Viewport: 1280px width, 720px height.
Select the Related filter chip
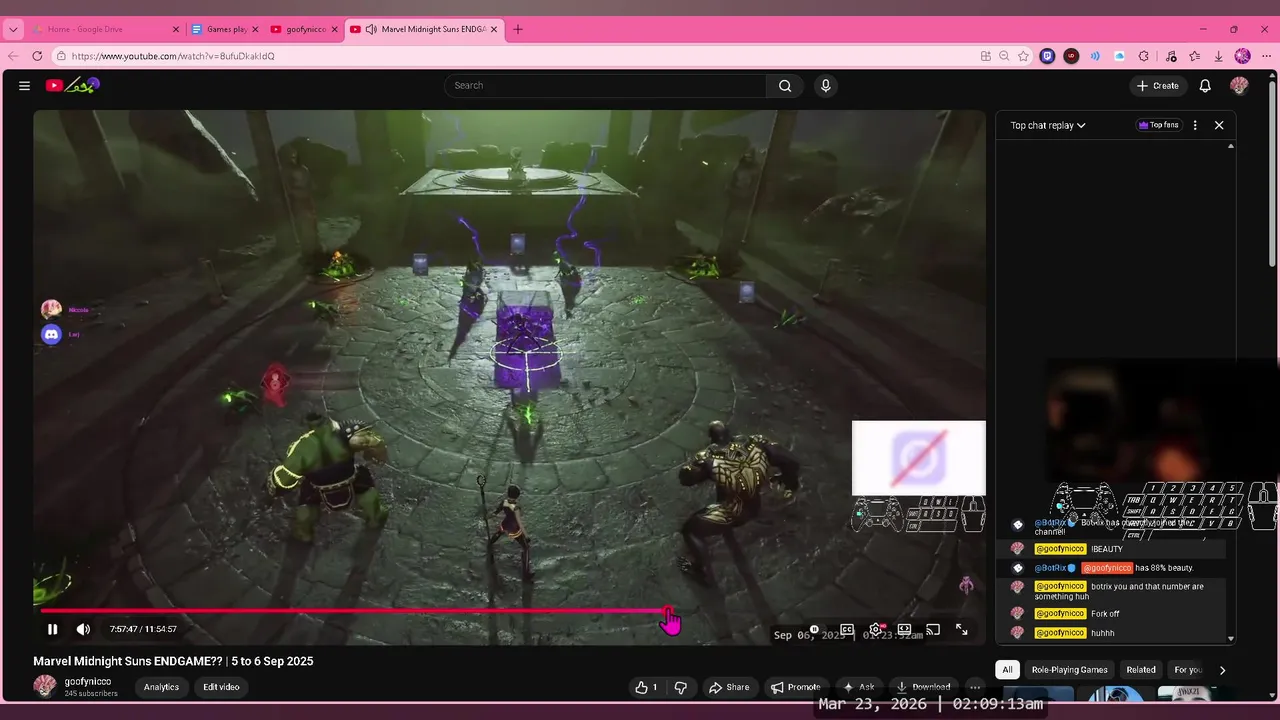[x=1141, y=670]
